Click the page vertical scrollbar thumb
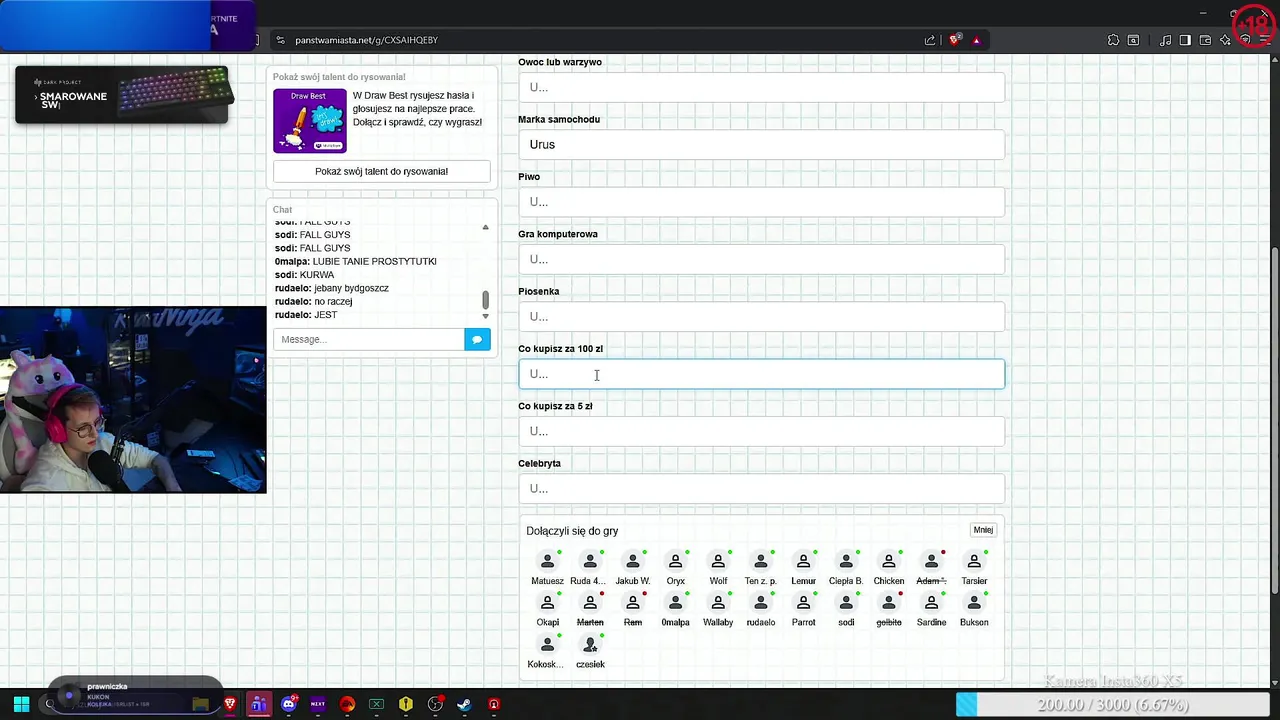The image size is (1280, 720). 1274,420
